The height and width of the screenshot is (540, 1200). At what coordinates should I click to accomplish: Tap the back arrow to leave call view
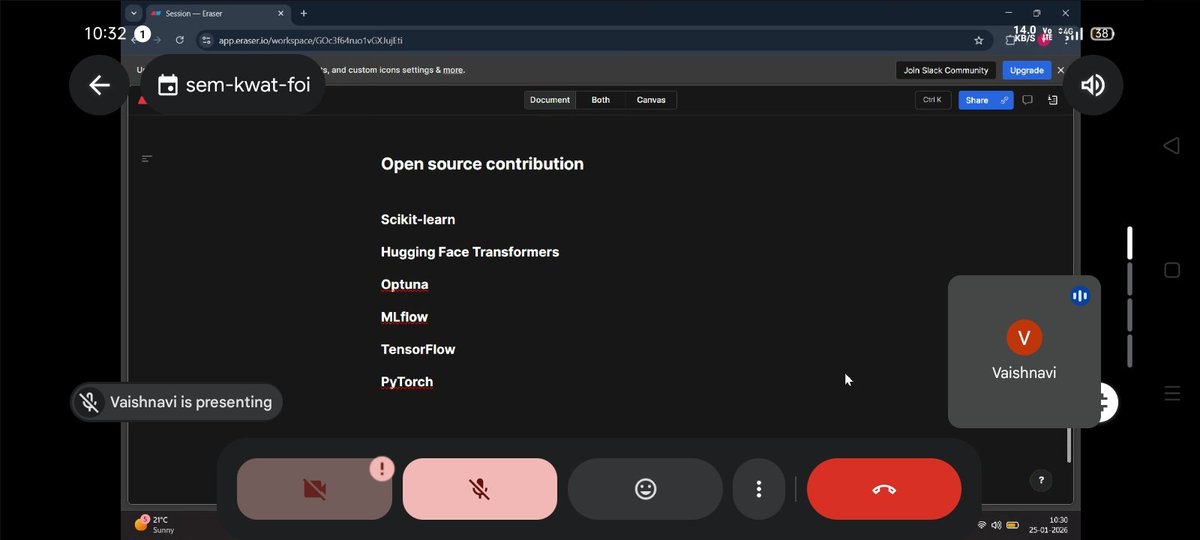(x=99, y=85)
